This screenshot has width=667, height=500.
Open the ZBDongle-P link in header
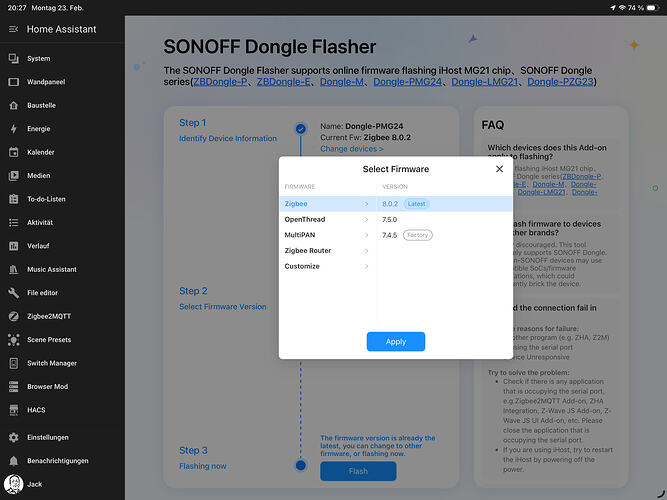point(220,82)
